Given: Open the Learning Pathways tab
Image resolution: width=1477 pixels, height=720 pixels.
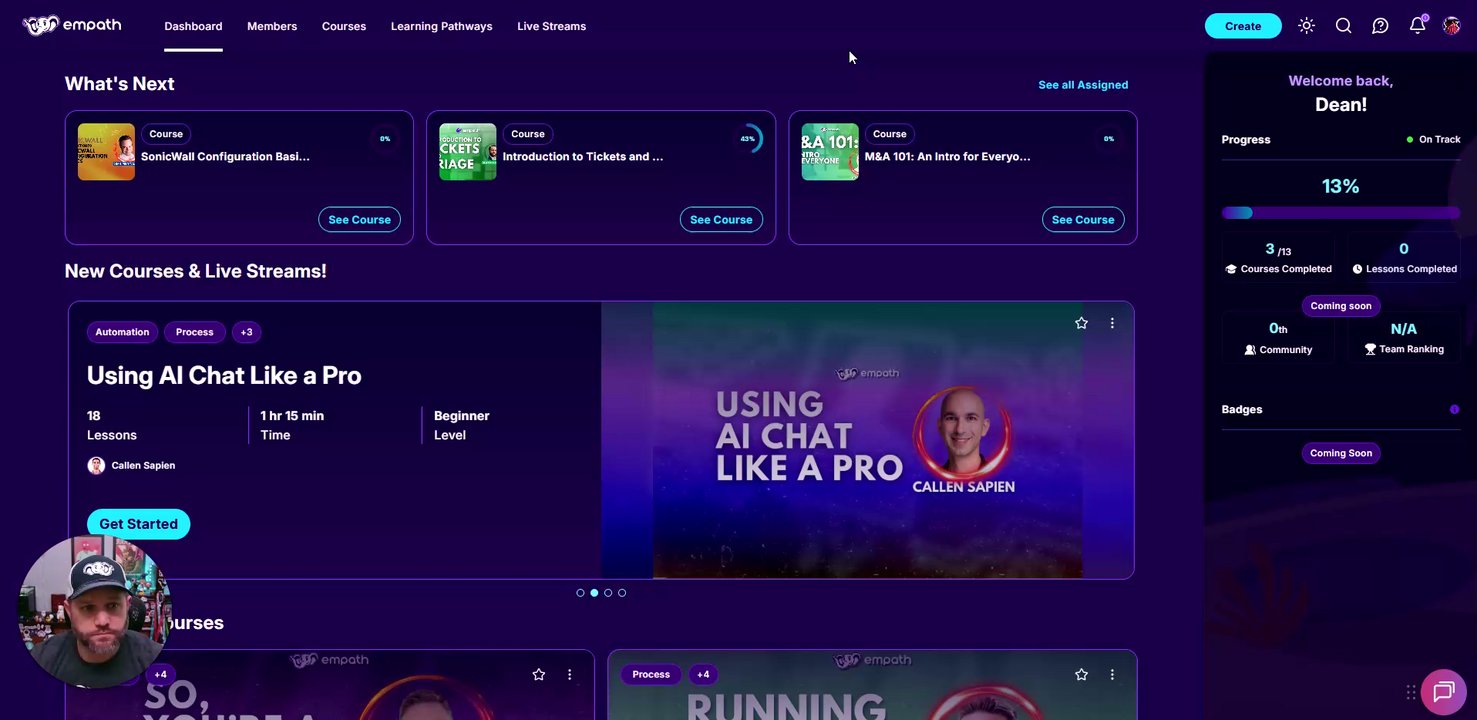Looking at the screenshot, I should click(x=441, y=26).
